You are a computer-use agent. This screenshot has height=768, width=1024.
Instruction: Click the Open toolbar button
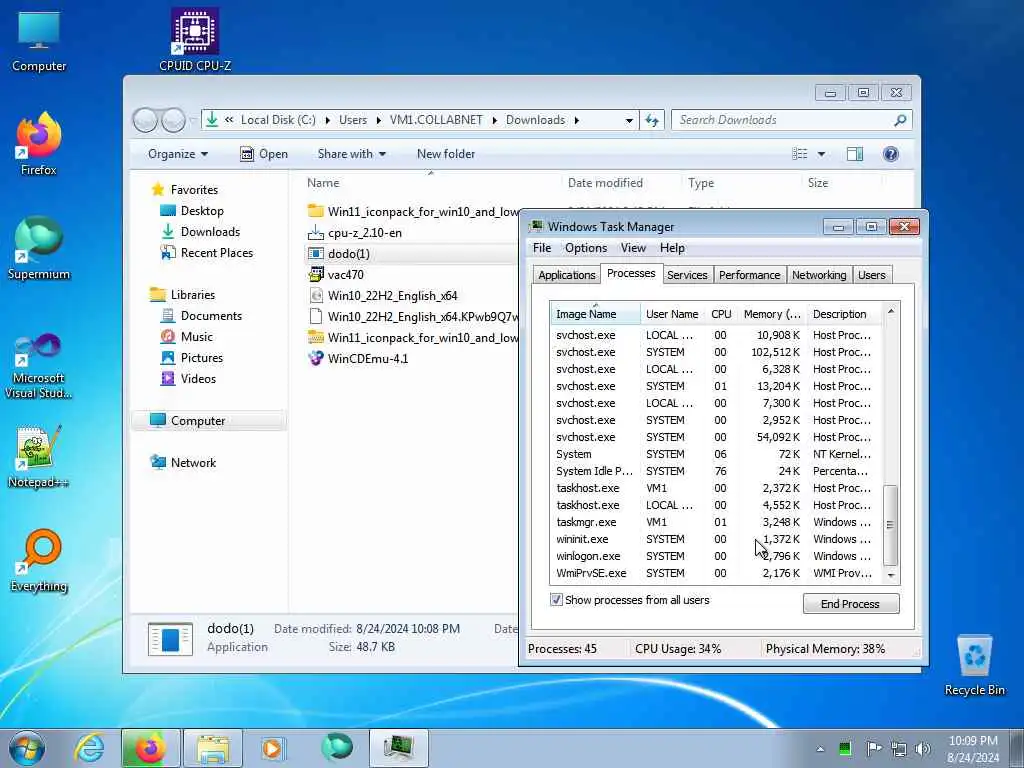(x=264, y=154)
